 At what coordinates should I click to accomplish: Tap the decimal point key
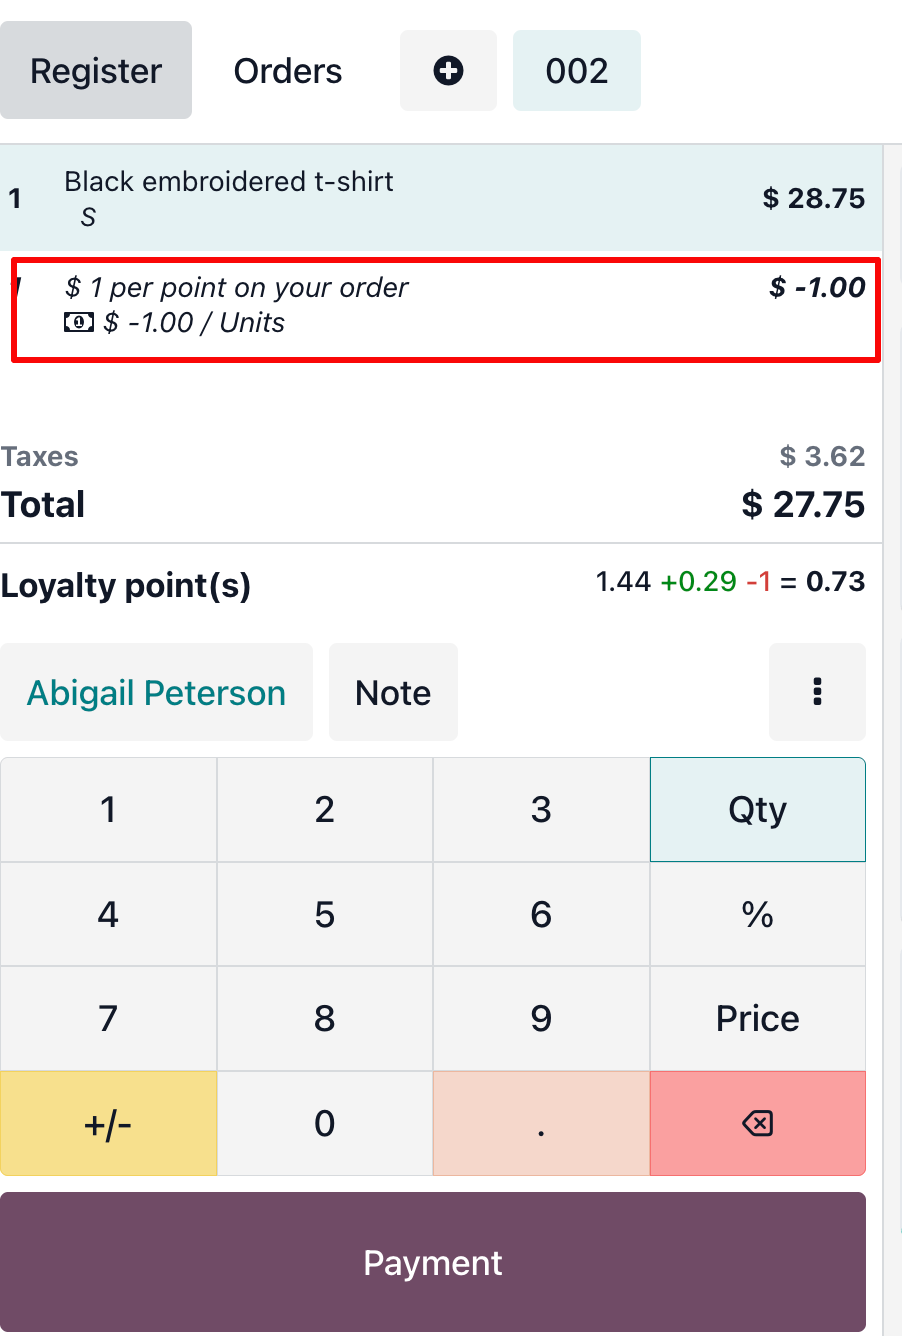click(541, 1124)
